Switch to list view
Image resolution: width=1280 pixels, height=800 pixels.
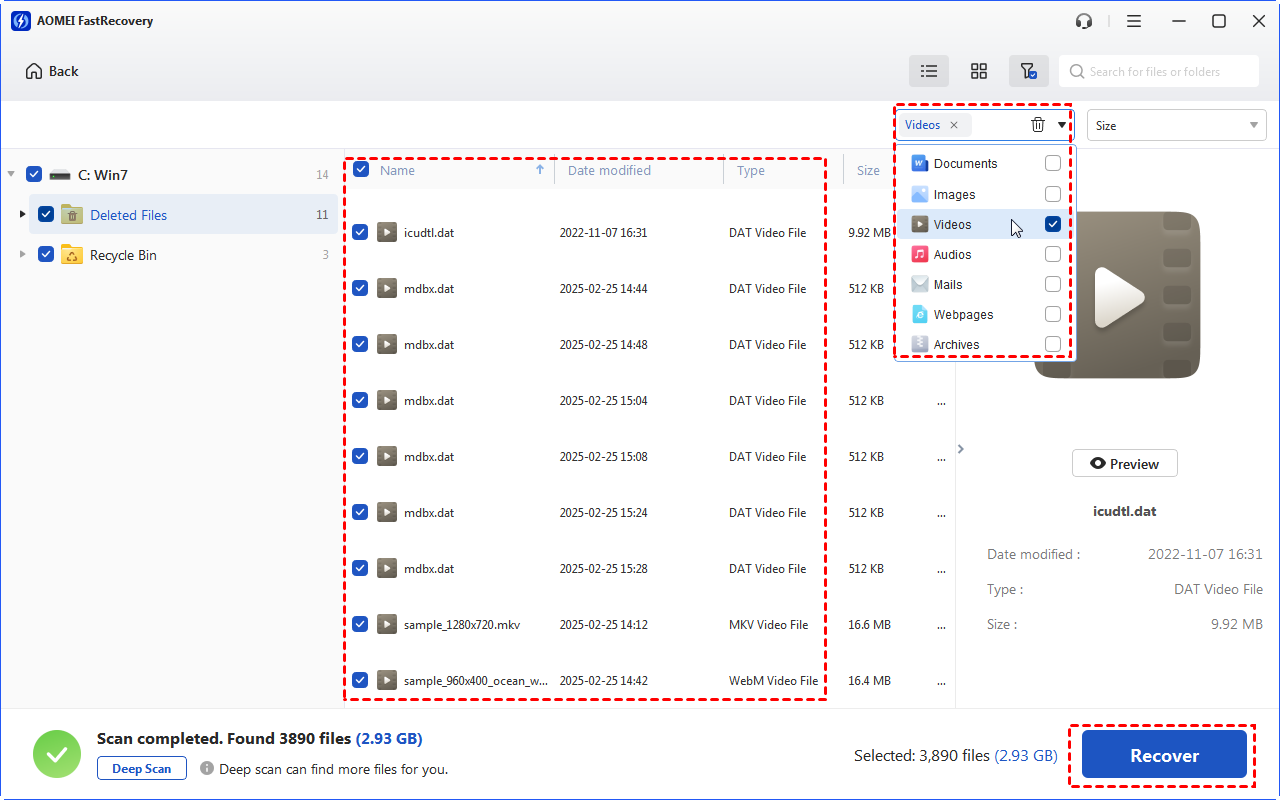[x=929, y=71]
